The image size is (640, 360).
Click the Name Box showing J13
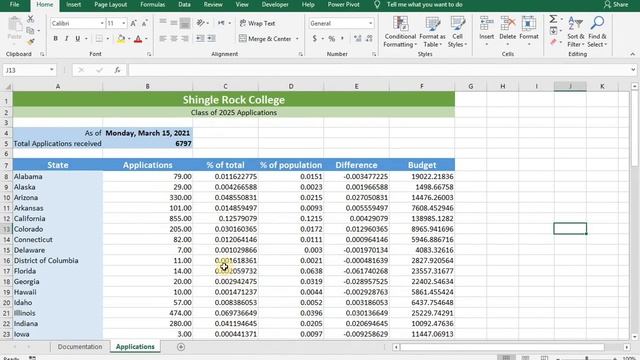click(x=26, y=70)
